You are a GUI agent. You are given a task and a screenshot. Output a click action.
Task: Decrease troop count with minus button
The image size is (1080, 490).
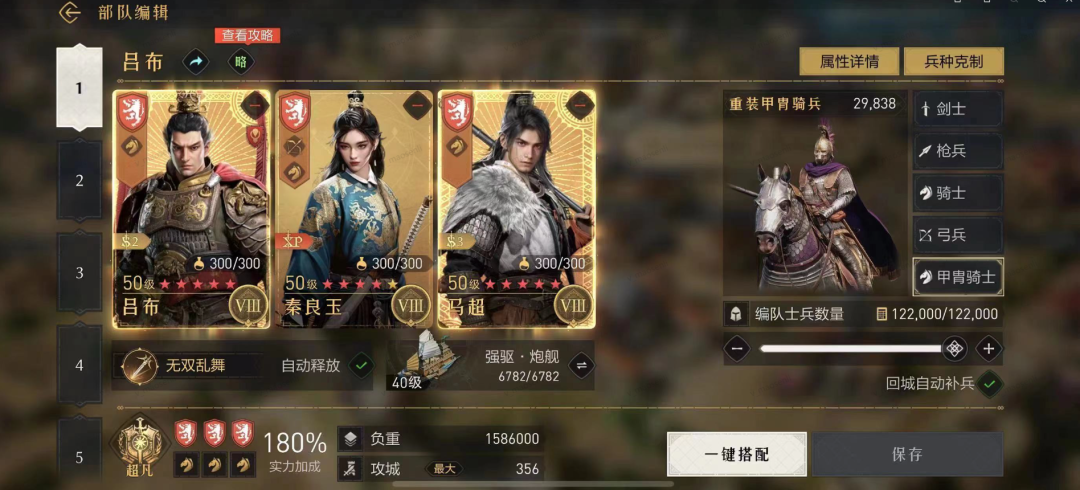tap(736, 349)
